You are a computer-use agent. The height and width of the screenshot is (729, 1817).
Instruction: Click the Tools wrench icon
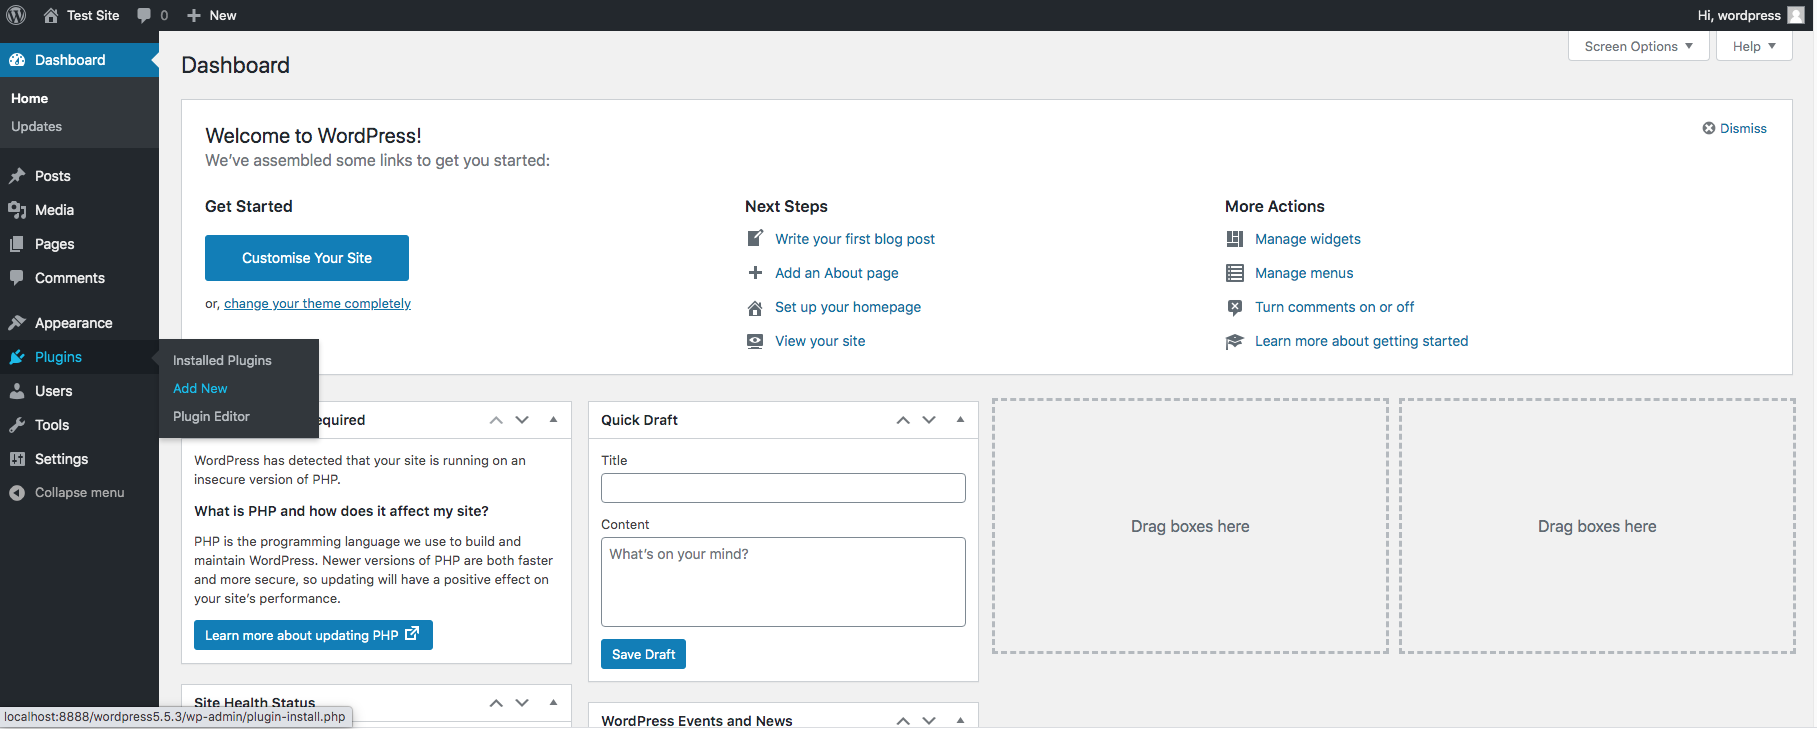17,425
